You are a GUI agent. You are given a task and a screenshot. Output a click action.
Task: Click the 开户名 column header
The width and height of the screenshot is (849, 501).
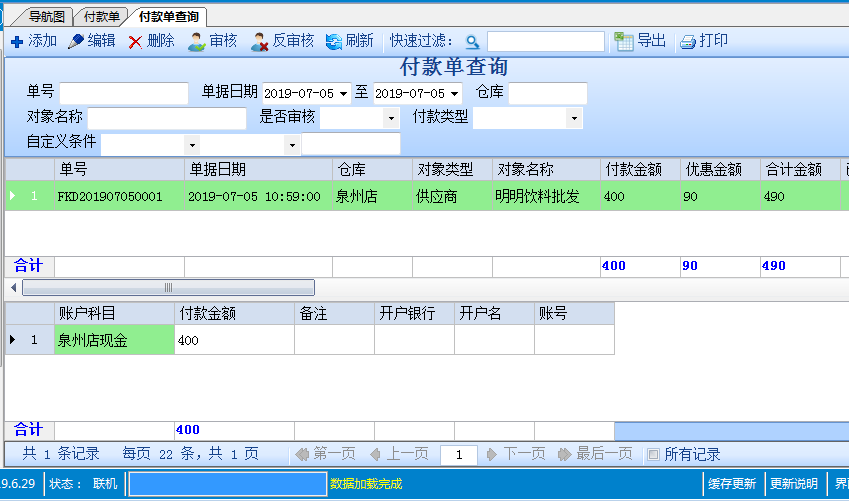click(x=494, y=314)
